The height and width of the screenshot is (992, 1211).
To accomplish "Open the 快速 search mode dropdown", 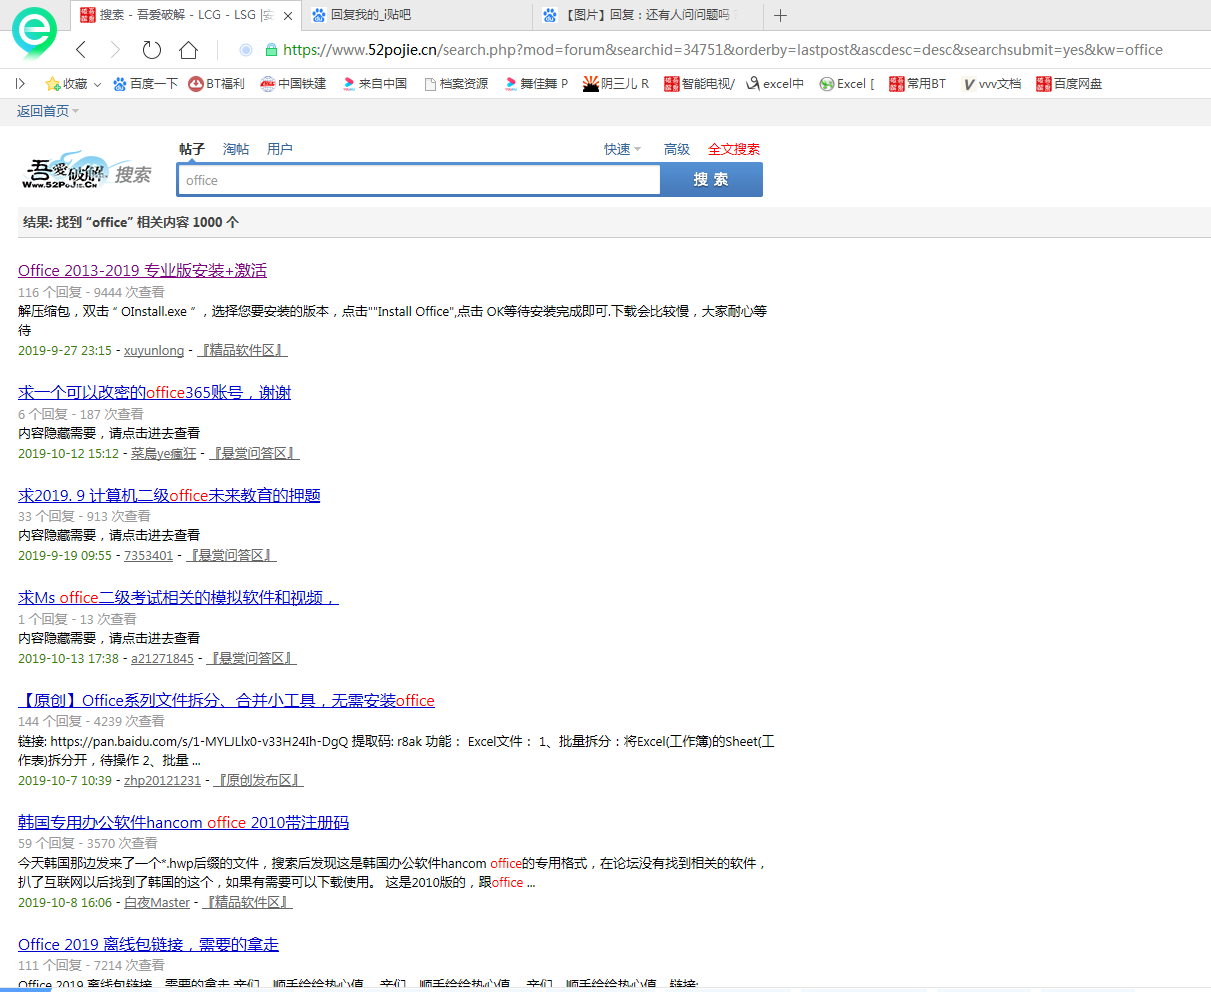I will pyautogui.click(x=622, y=149).
